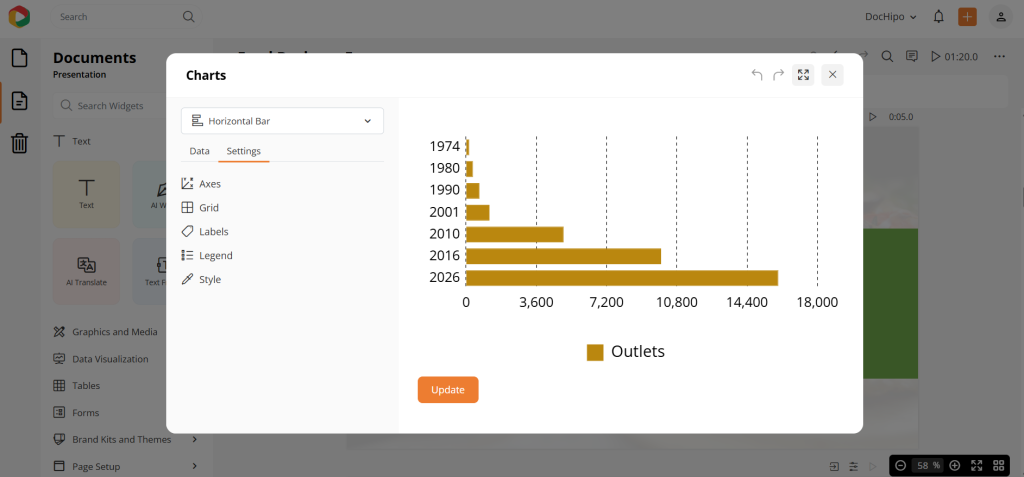The width and height of the screenshot is (1024, 477).
Task: Open the Horizontal Bar chart type dropdown
Action: click(x=282, y=121)
